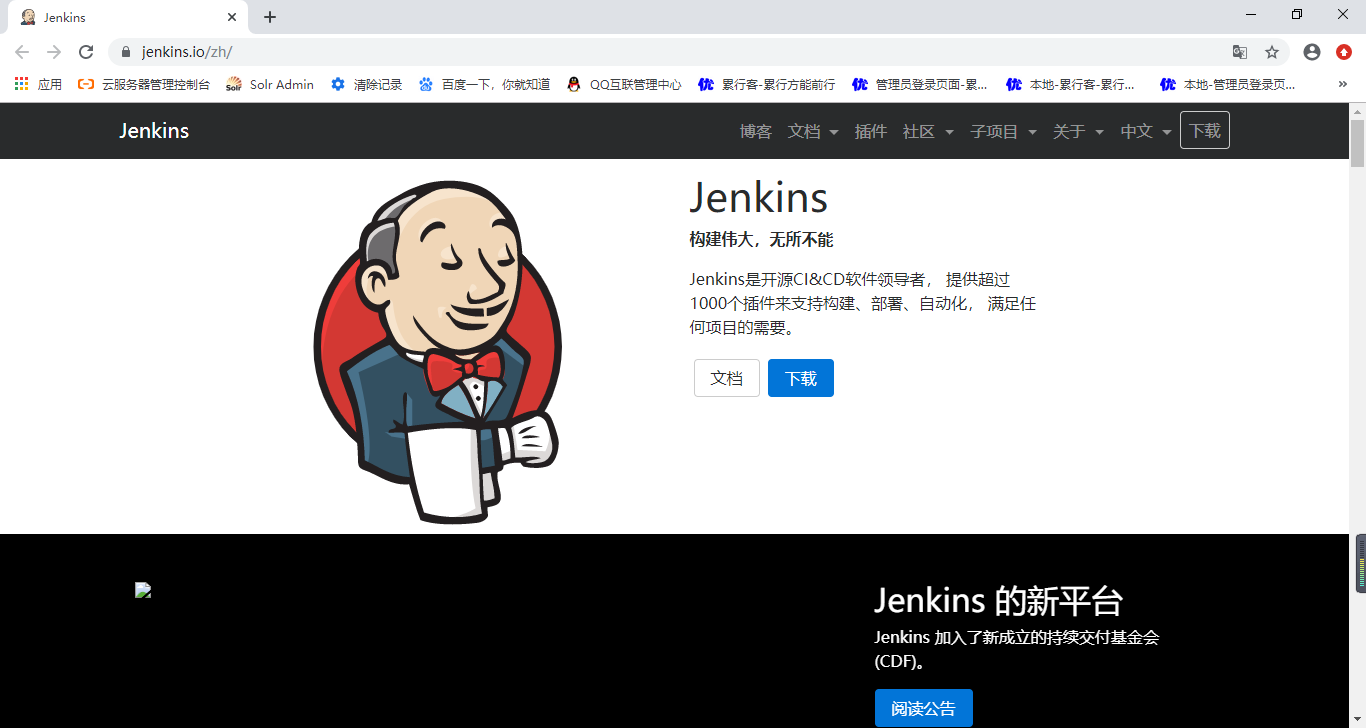Expand the 文档 dropdown menu

coord(813,131)
